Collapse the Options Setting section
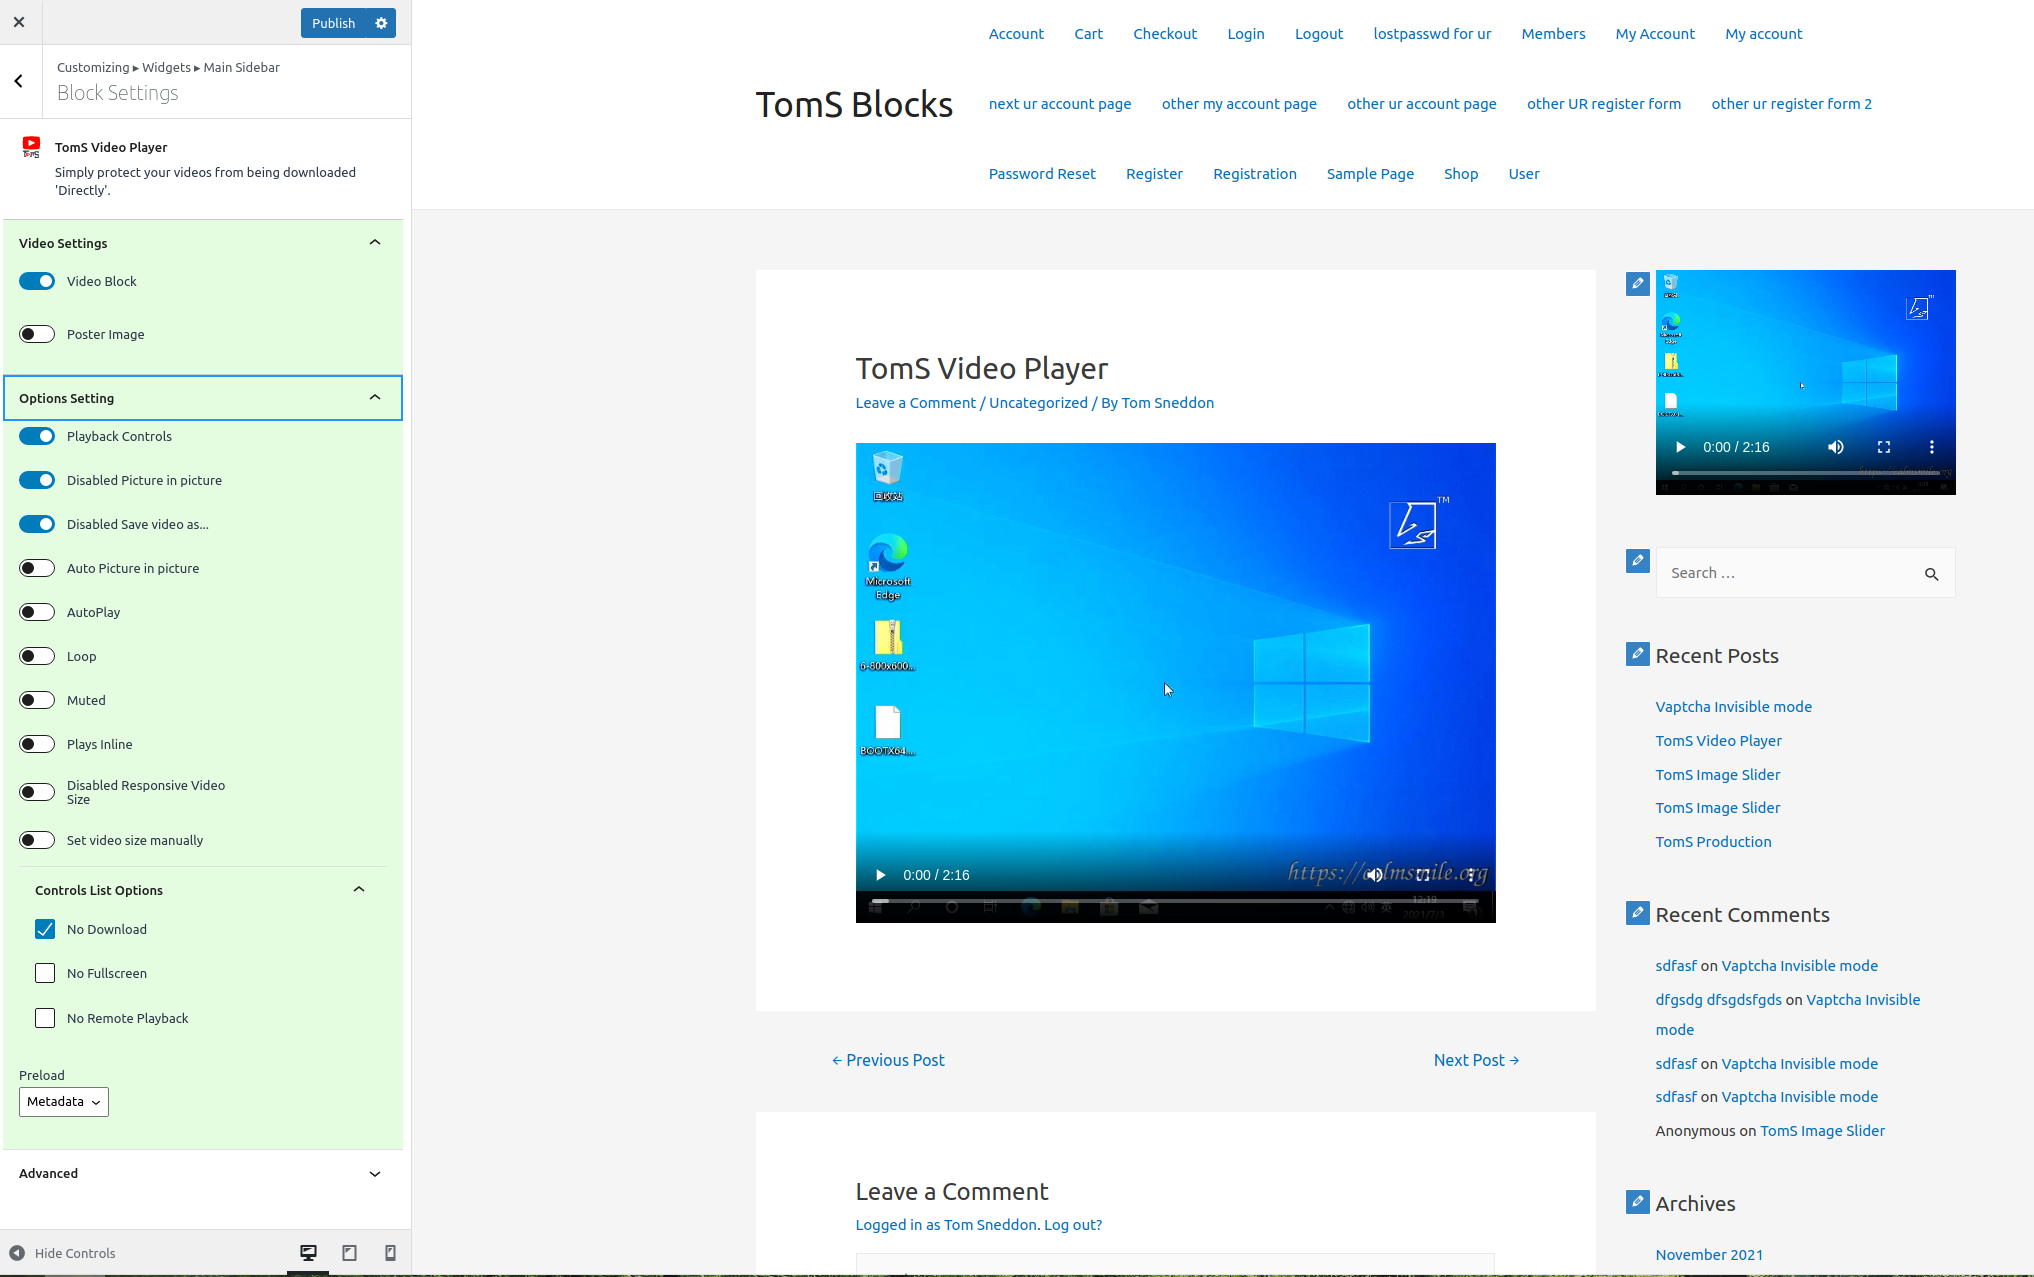Image resolution: width=2034 pixels, height=1277 pixels. (x=374, y=397)
